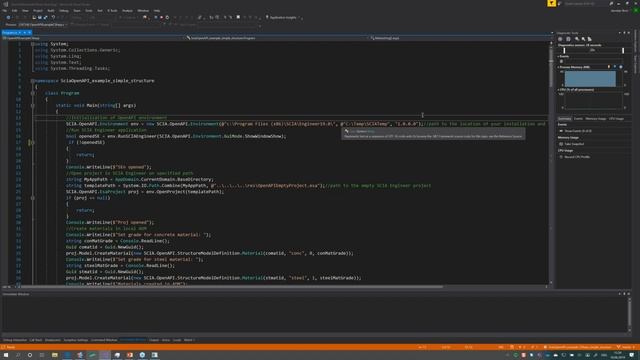
Task: Open the Debug menu
Action: coord(64,11)
